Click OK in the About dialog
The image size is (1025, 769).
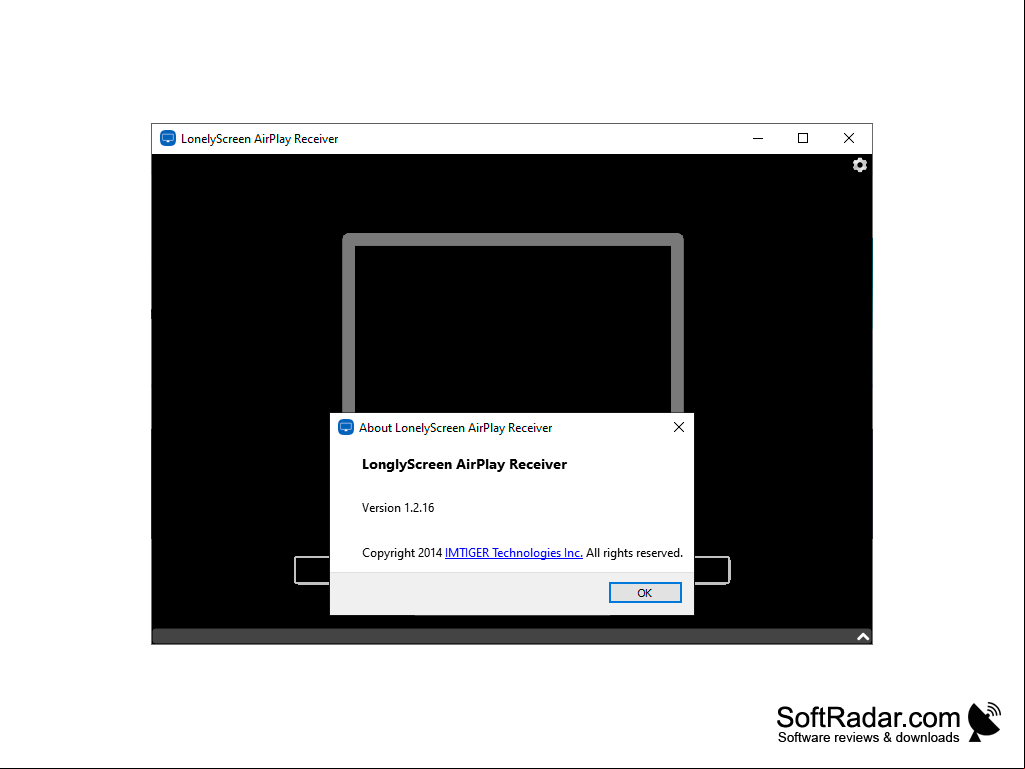coord(645,592)
